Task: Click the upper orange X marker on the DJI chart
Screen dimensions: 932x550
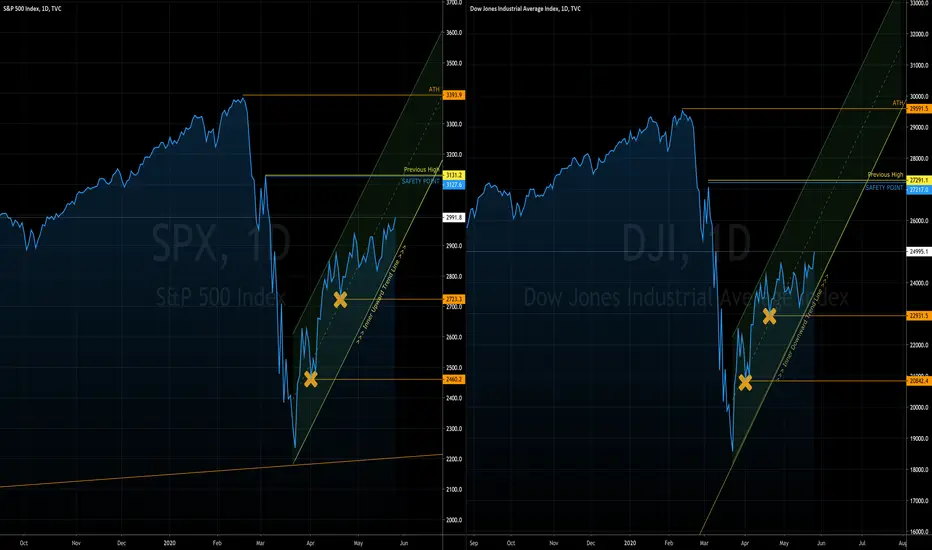Action: (x=769, y=316)
